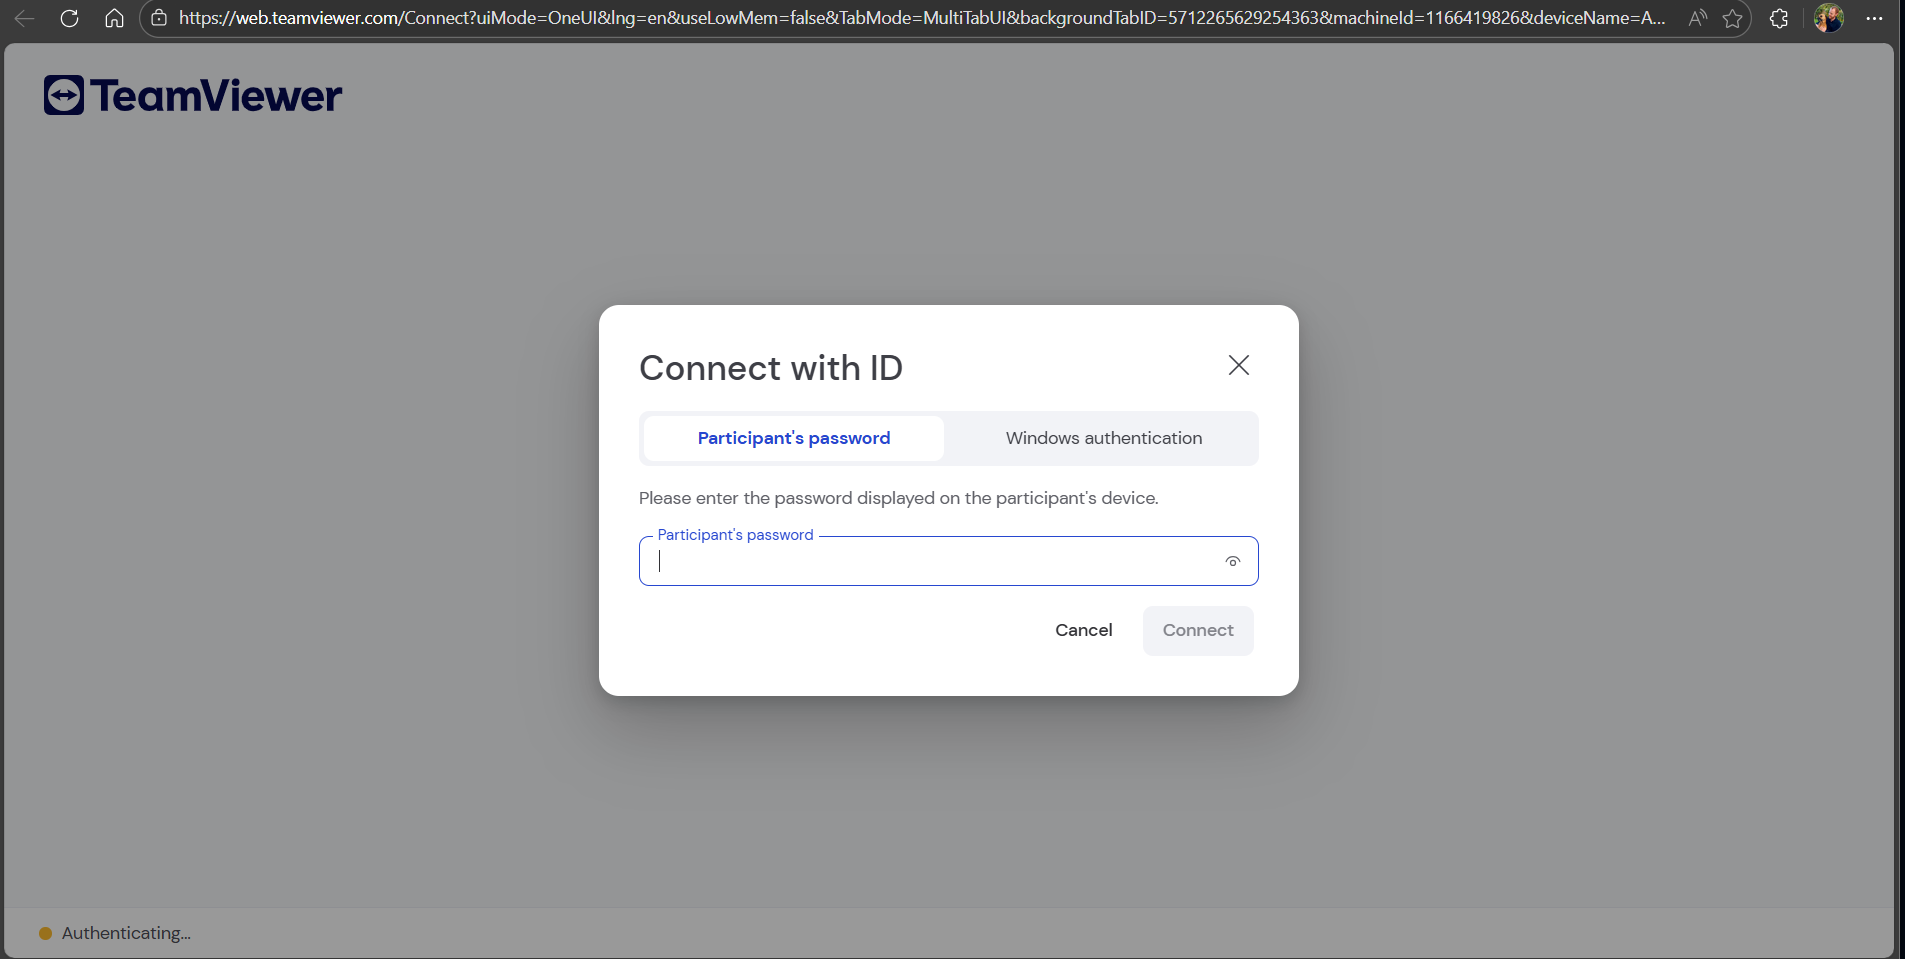Click the TeamViewer logo
The width and height of the screenshot is (1905, 959).
click(193, 95)
